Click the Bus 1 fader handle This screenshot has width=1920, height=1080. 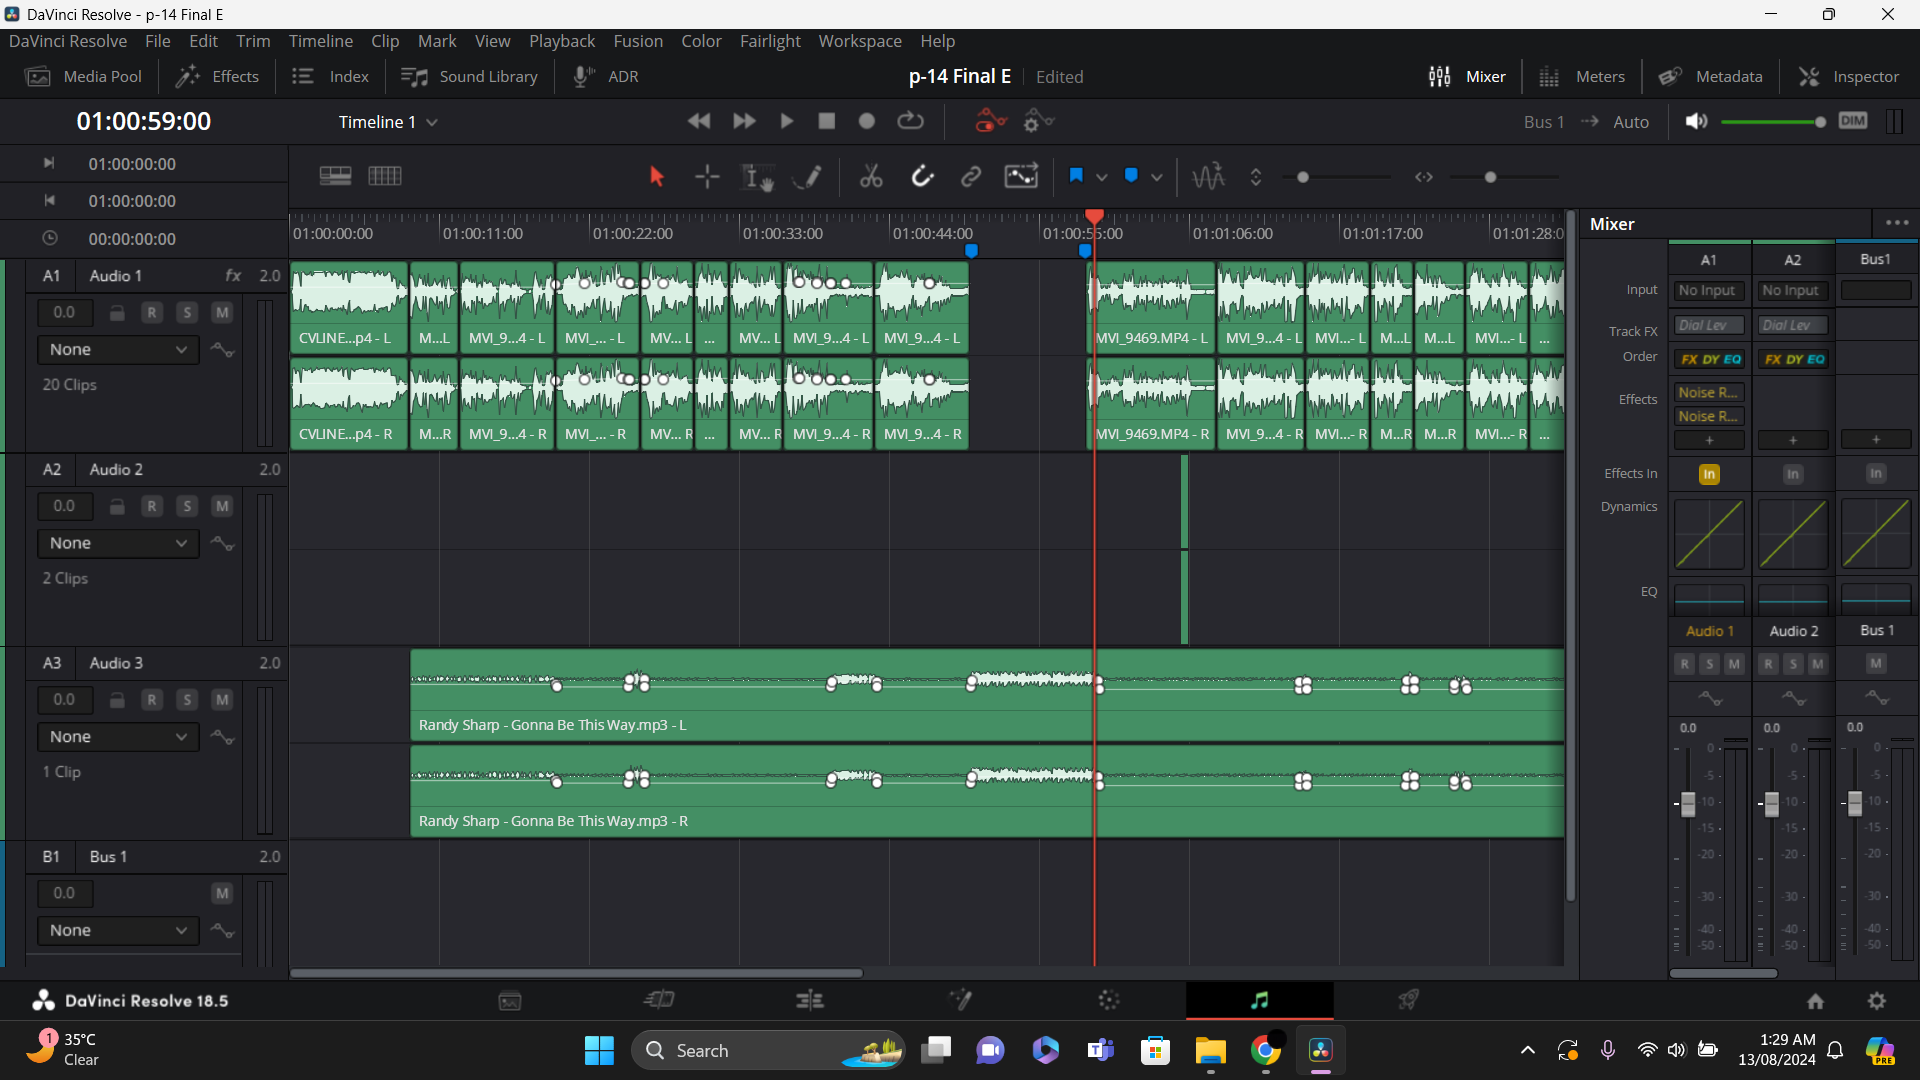(1855, 803)
